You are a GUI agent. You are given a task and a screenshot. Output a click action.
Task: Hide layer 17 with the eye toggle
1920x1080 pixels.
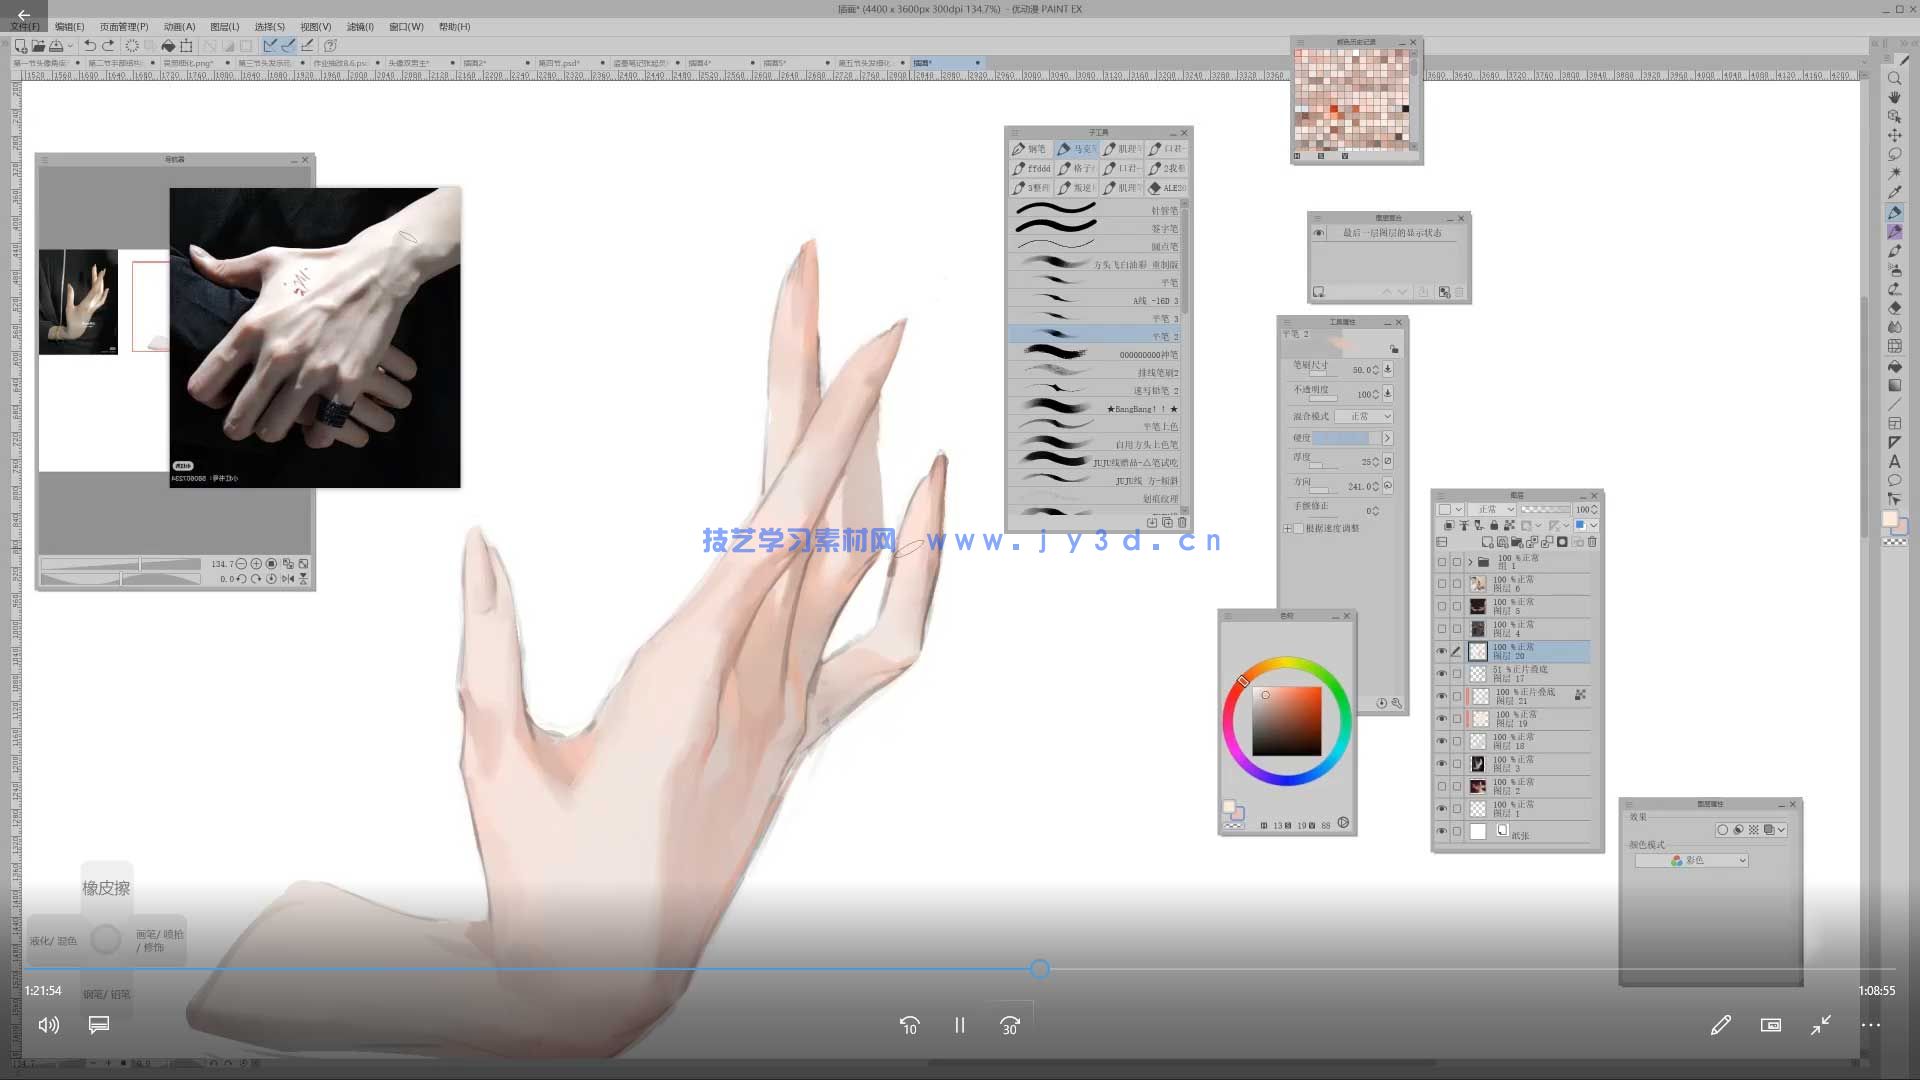(1441, 674)
